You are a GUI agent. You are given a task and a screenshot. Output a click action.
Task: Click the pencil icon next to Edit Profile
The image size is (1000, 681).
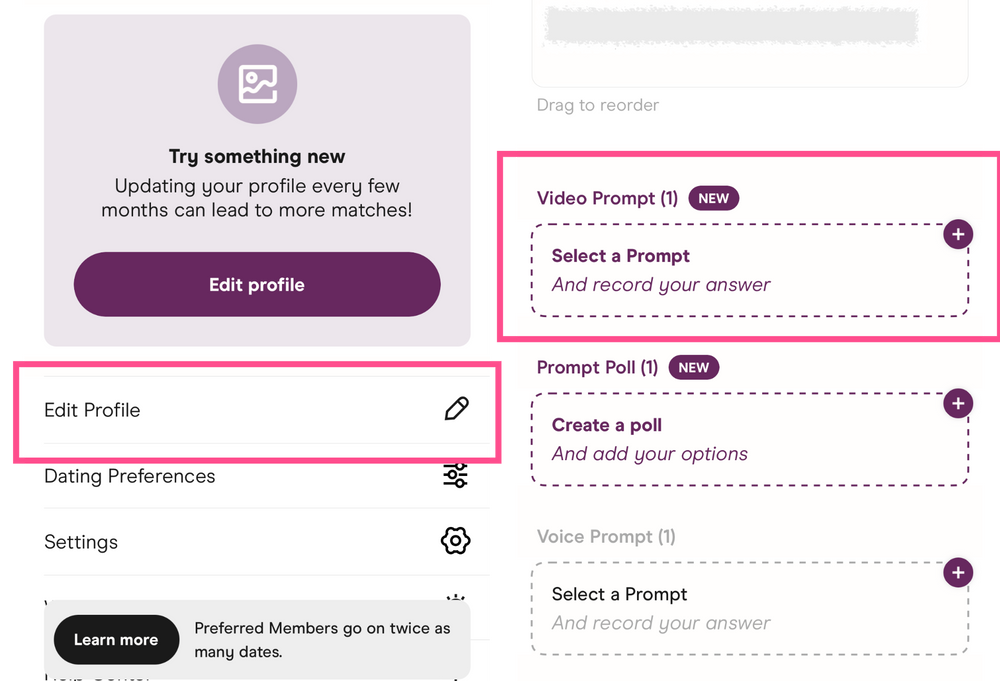(455, 409)
